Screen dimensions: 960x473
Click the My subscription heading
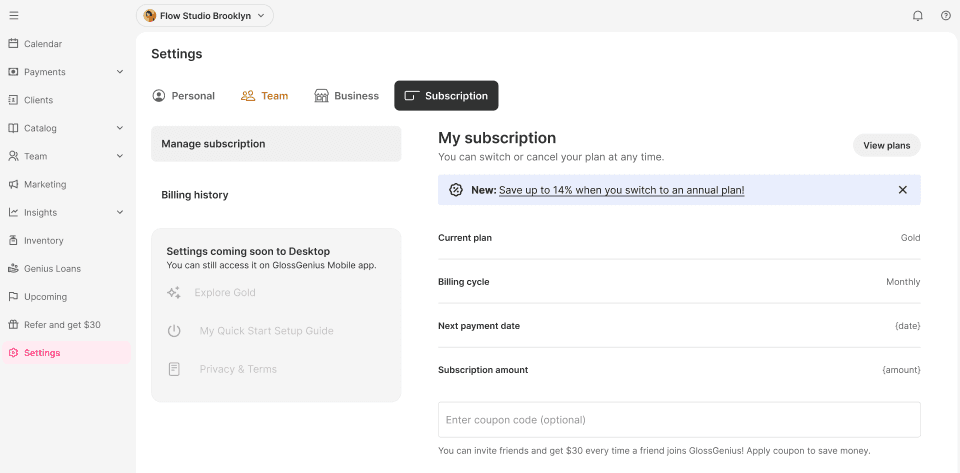[x=497, y=138]
